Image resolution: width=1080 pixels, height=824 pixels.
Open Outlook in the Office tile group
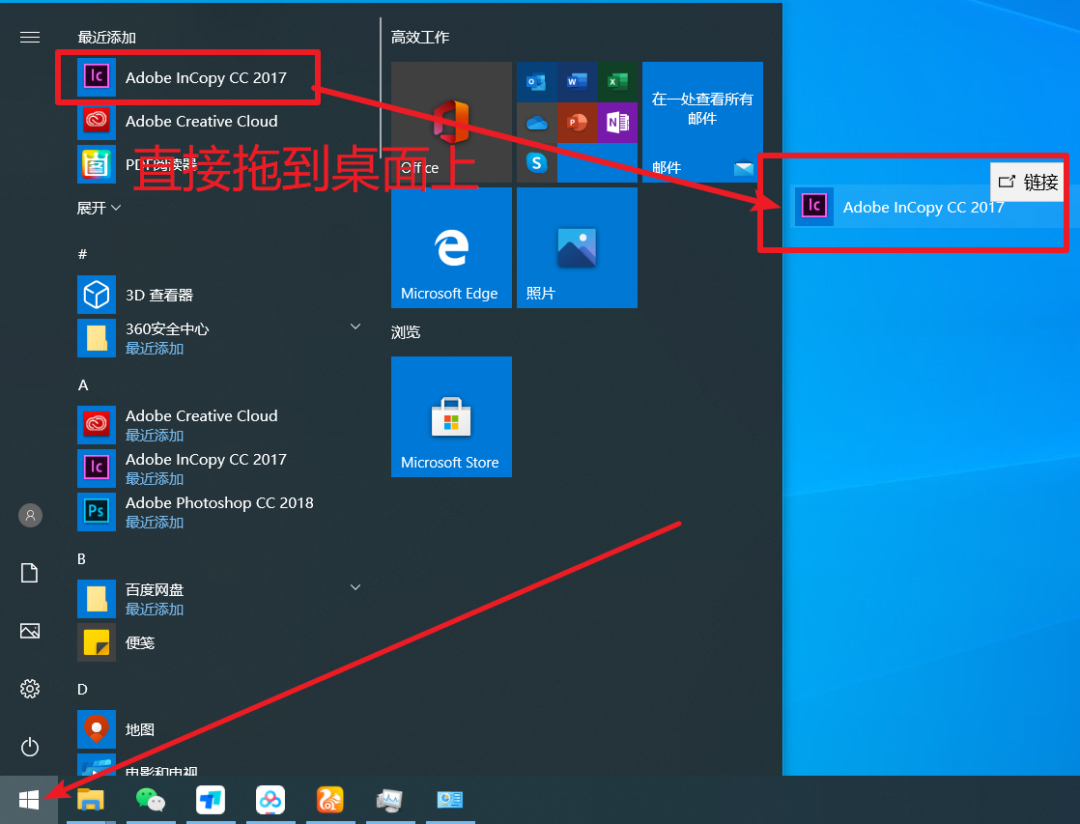pos(537,82)
